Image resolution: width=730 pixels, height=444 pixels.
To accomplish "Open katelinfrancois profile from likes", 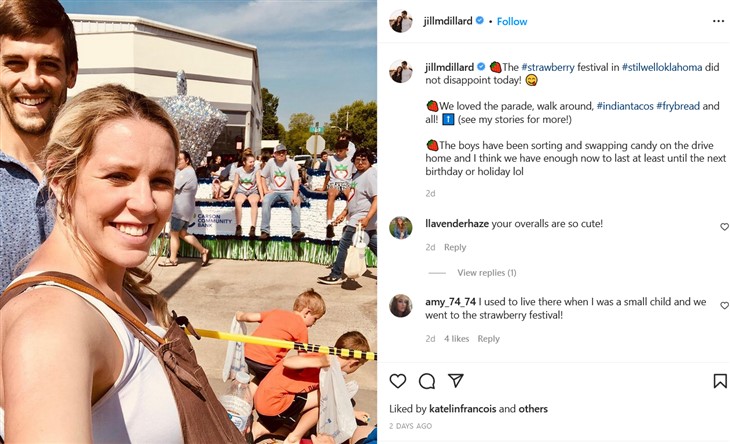I will 462,409.
